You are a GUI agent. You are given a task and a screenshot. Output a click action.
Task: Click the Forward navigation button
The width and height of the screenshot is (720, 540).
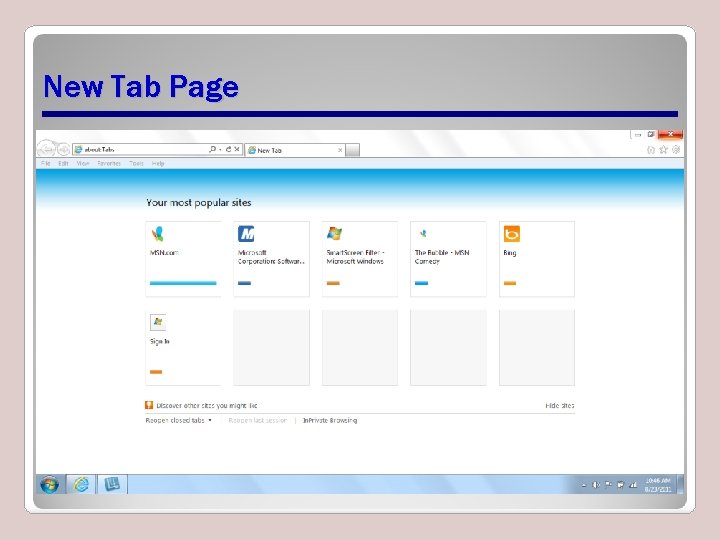pos(63,149)
